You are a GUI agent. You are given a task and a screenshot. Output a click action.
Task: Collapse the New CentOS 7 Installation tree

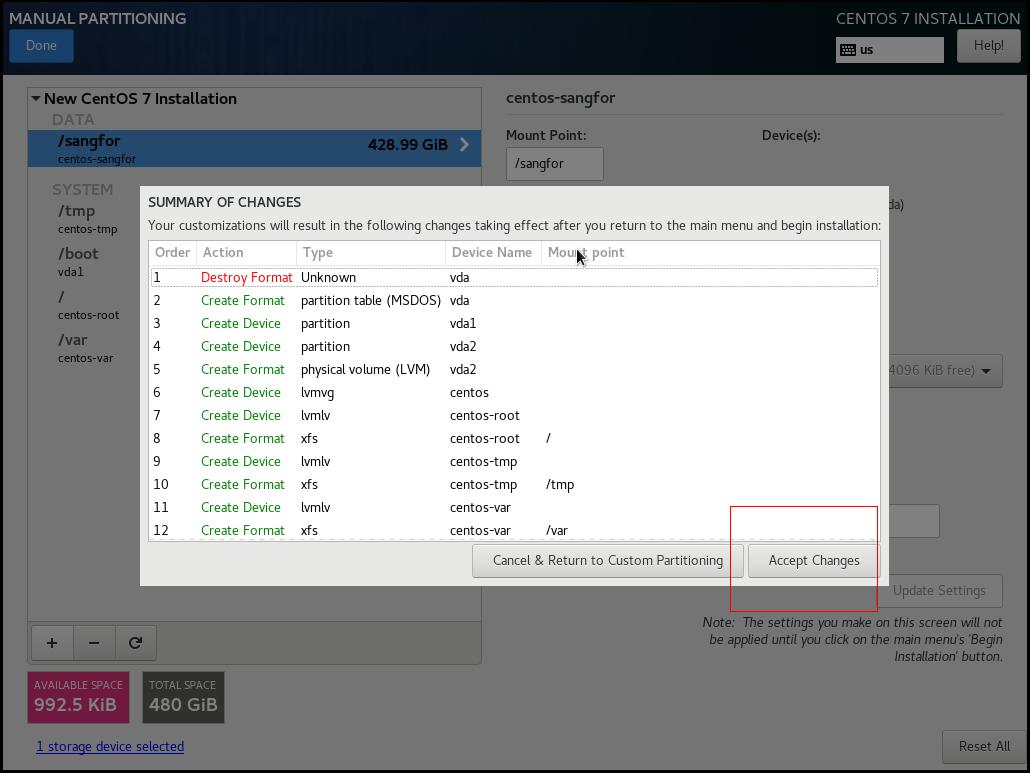[36, 99]
